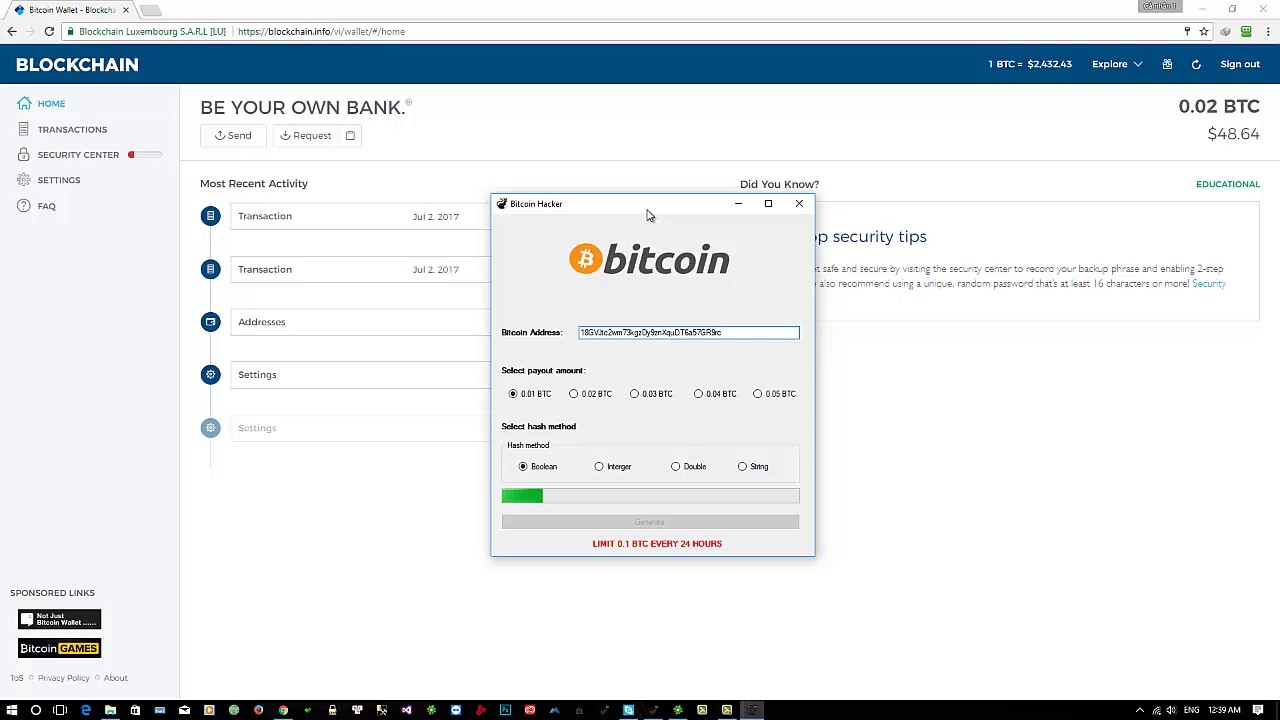Click the first Transaction activity circle icon

click(210, 216)
